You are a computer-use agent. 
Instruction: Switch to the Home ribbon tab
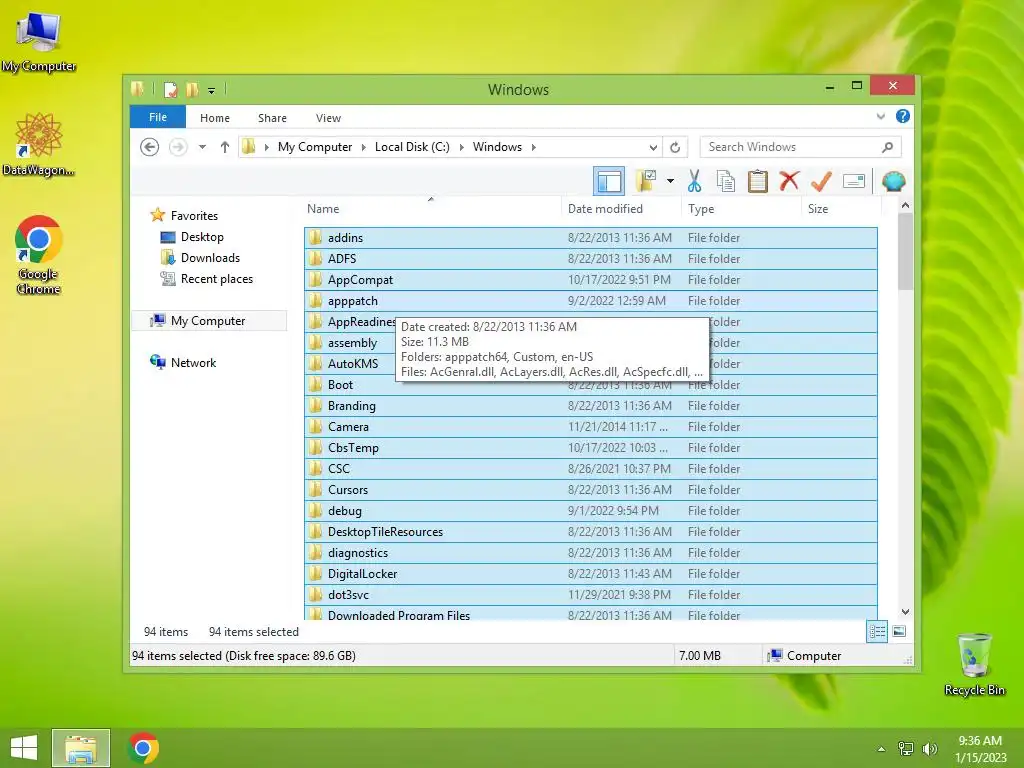215,118
